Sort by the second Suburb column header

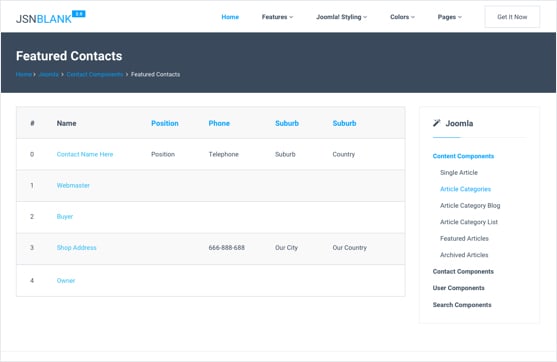(x=344, y=123)
